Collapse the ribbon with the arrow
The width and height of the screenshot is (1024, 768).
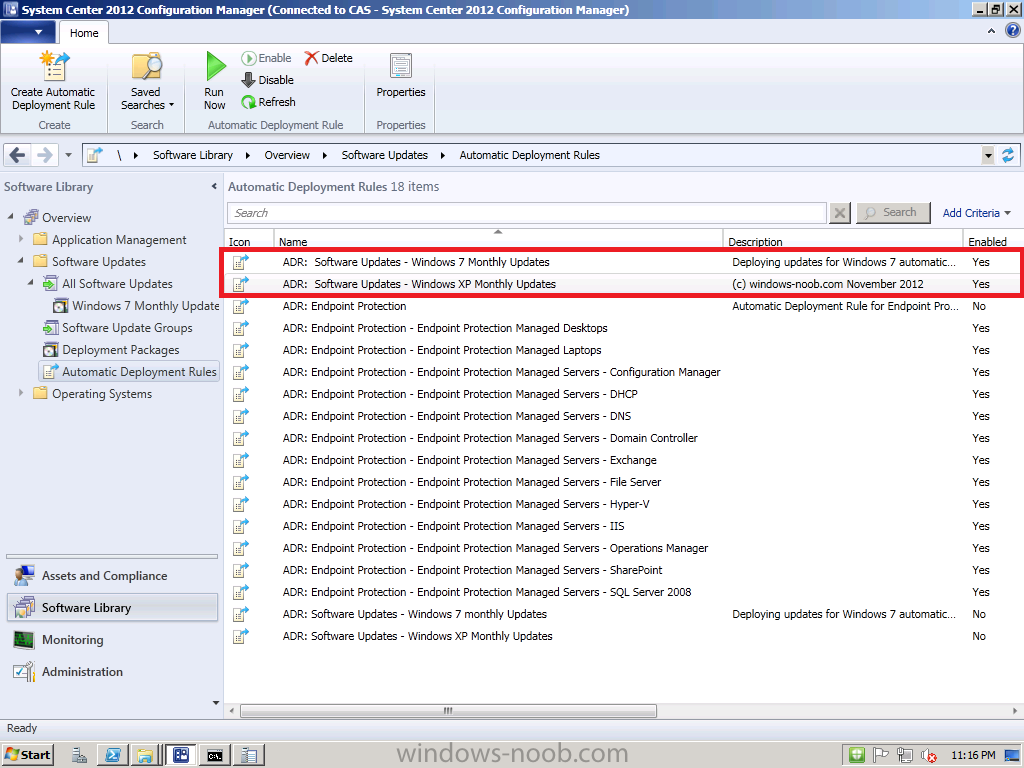991,31
